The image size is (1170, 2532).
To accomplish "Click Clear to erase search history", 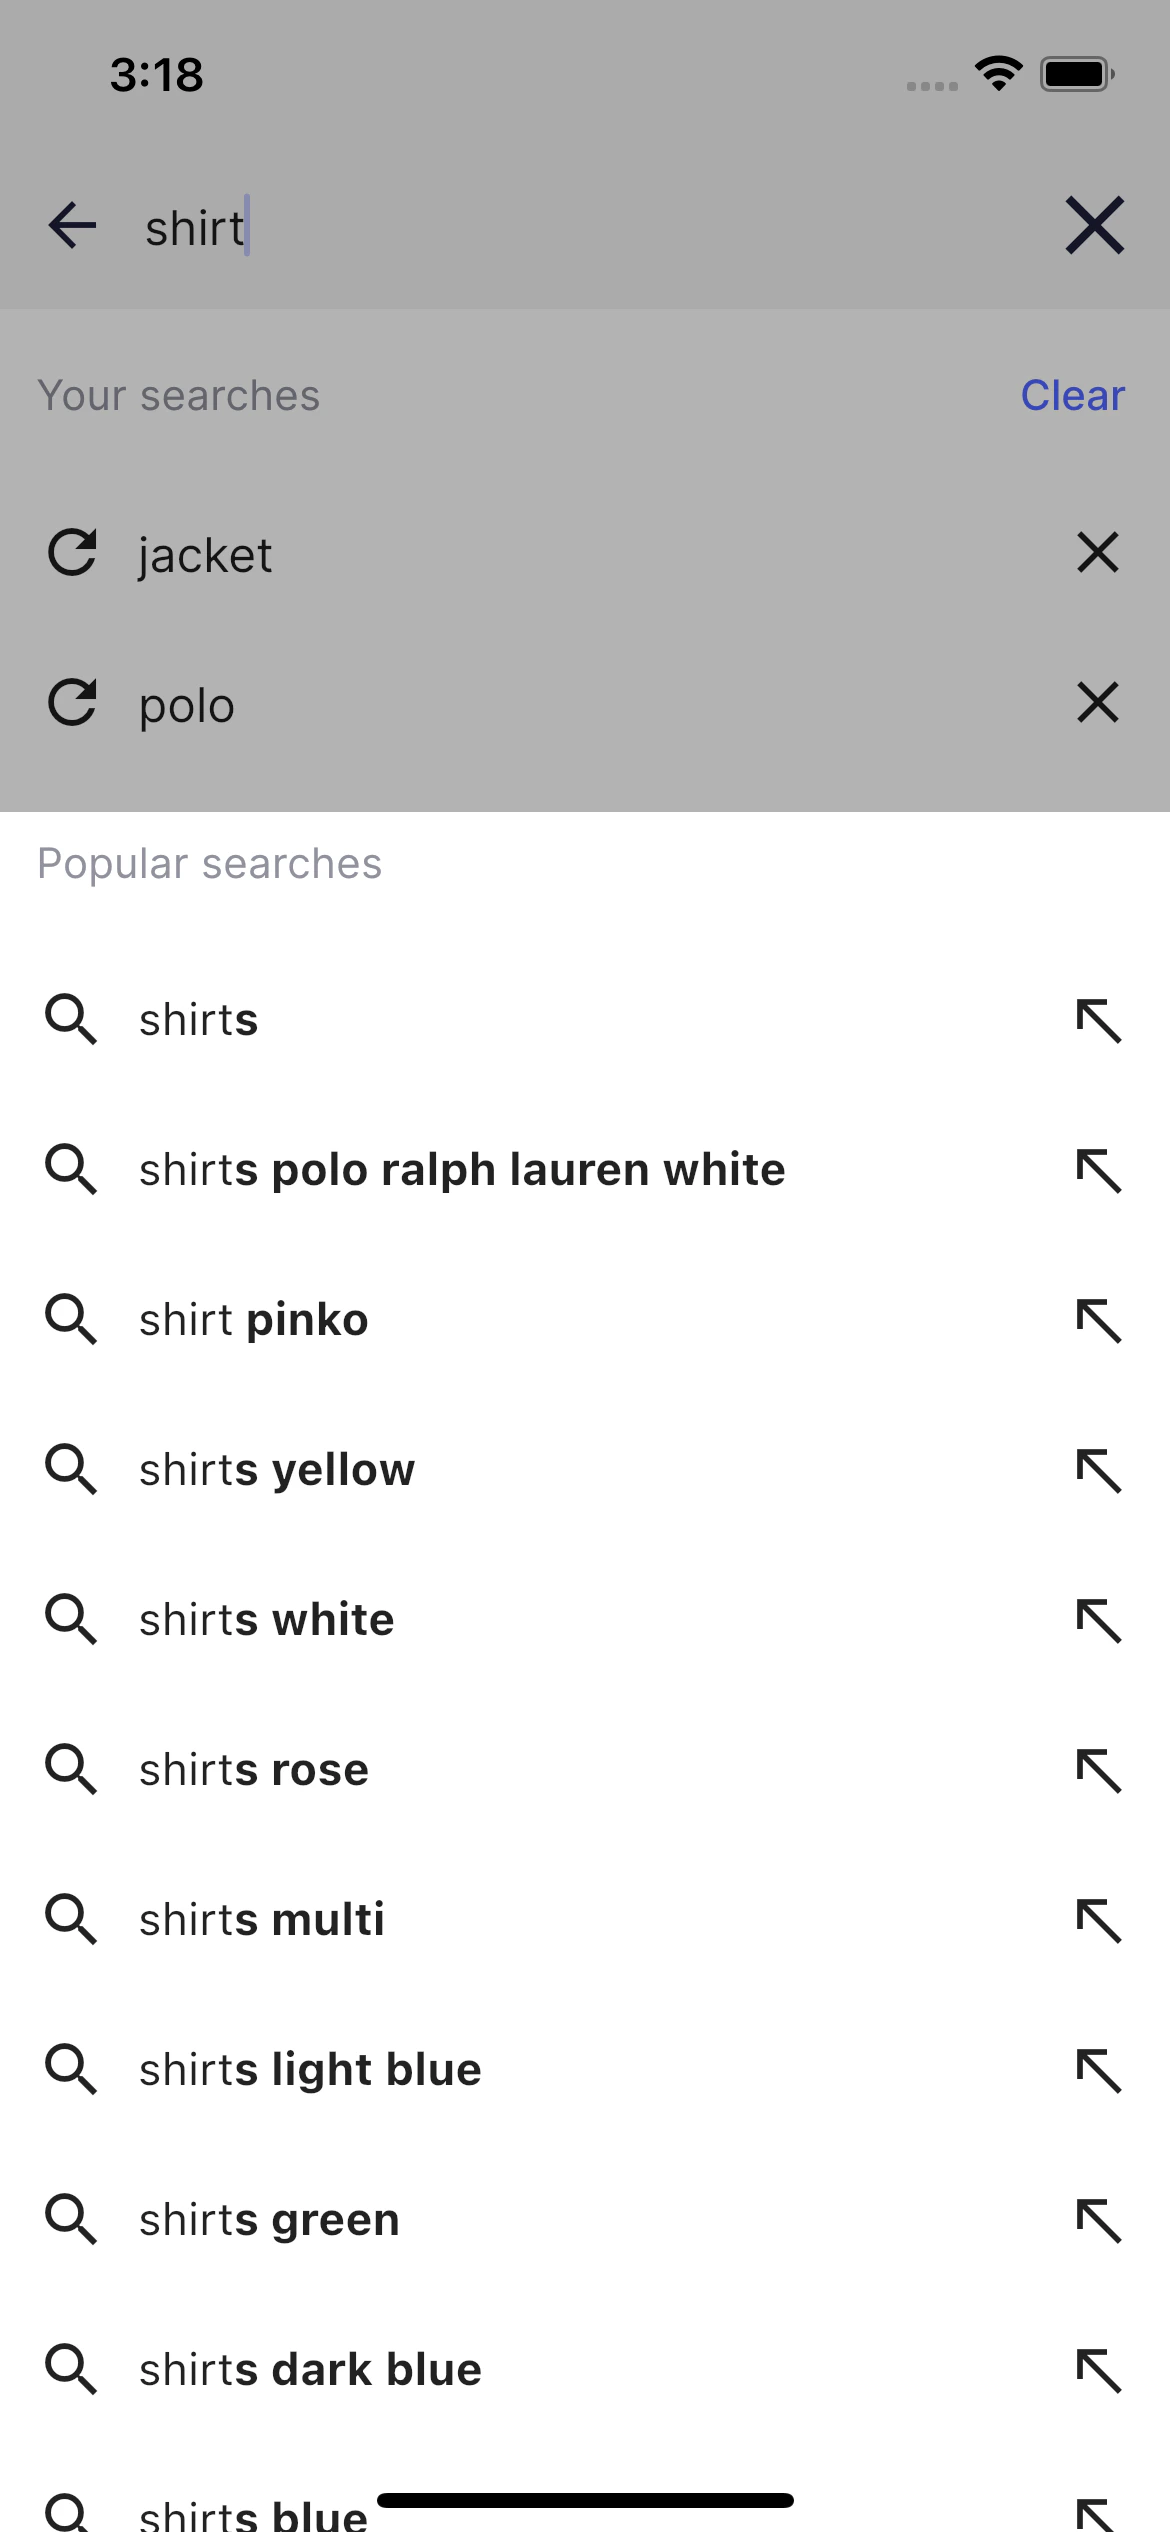I will [x=1072, y=396].
